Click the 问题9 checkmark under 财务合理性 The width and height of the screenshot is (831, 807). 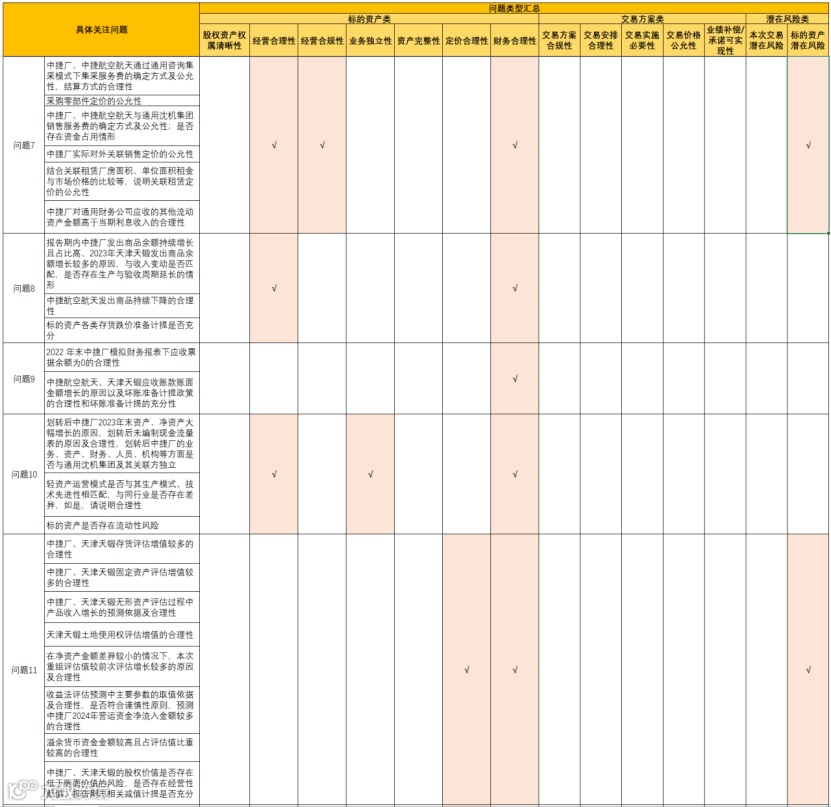tap(515, 379)
